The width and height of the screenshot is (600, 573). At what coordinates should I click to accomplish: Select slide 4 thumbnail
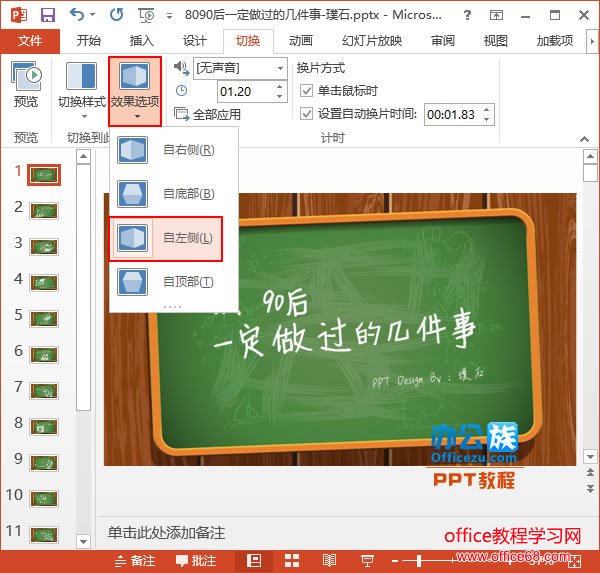(44, 283)
